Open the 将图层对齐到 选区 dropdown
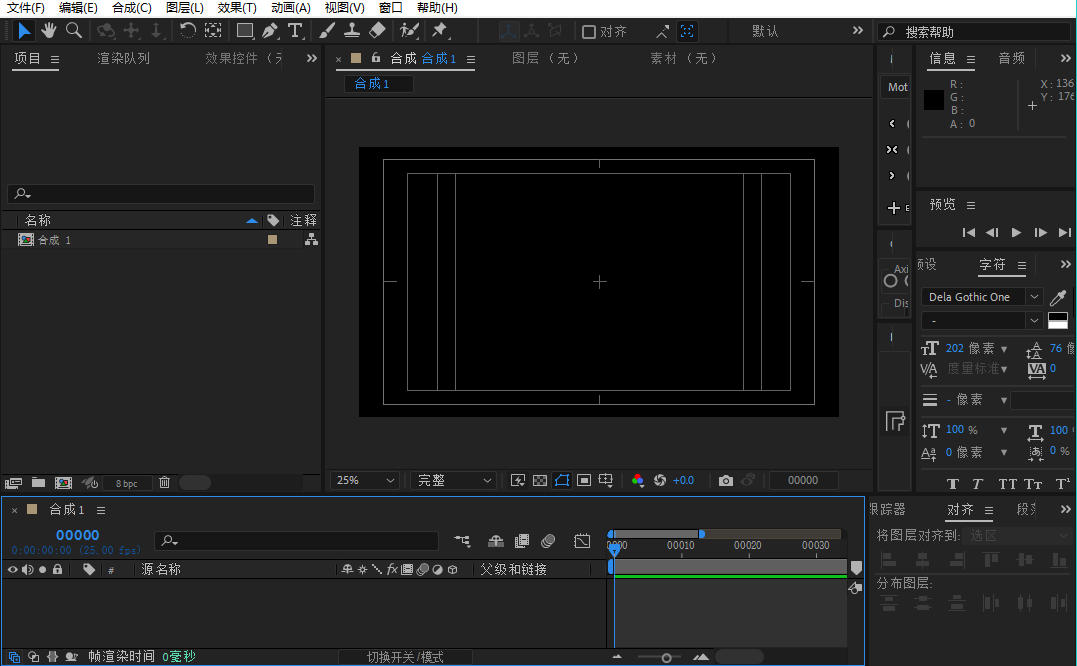The width and height of the screenshot is (1077, 666). click(x=1017, y=536)
